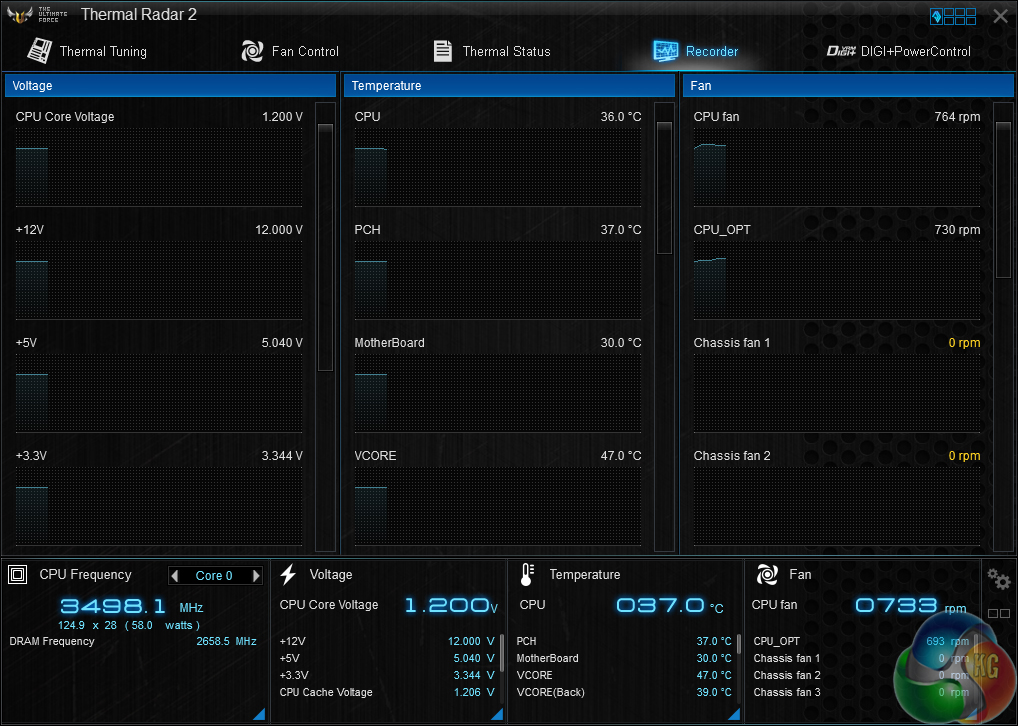Expand the Temperature panel corner triangle

click(735, 713)
